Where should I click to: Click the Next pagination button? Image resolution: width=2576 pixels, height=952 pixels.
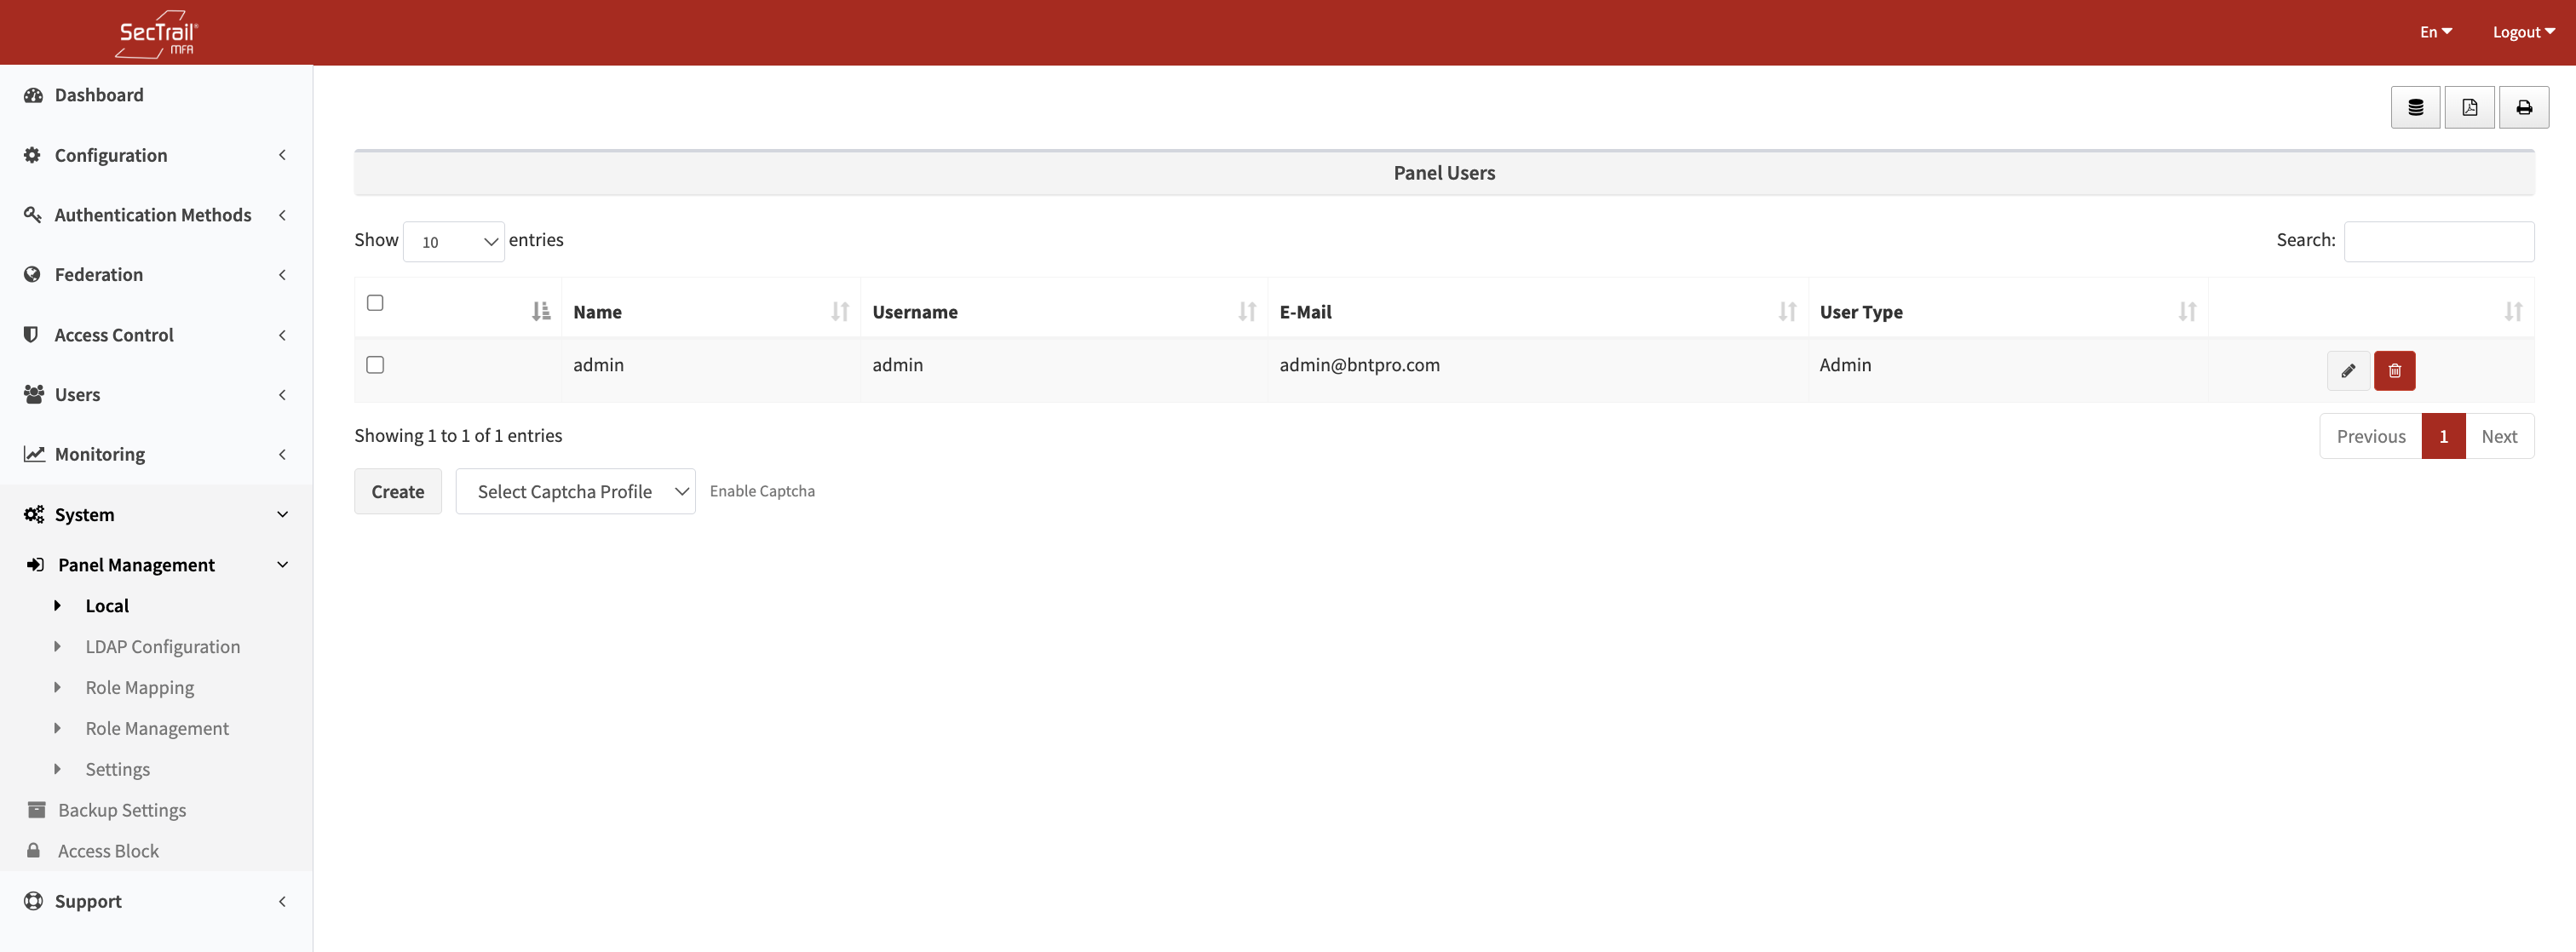(x=2498, y=437)
